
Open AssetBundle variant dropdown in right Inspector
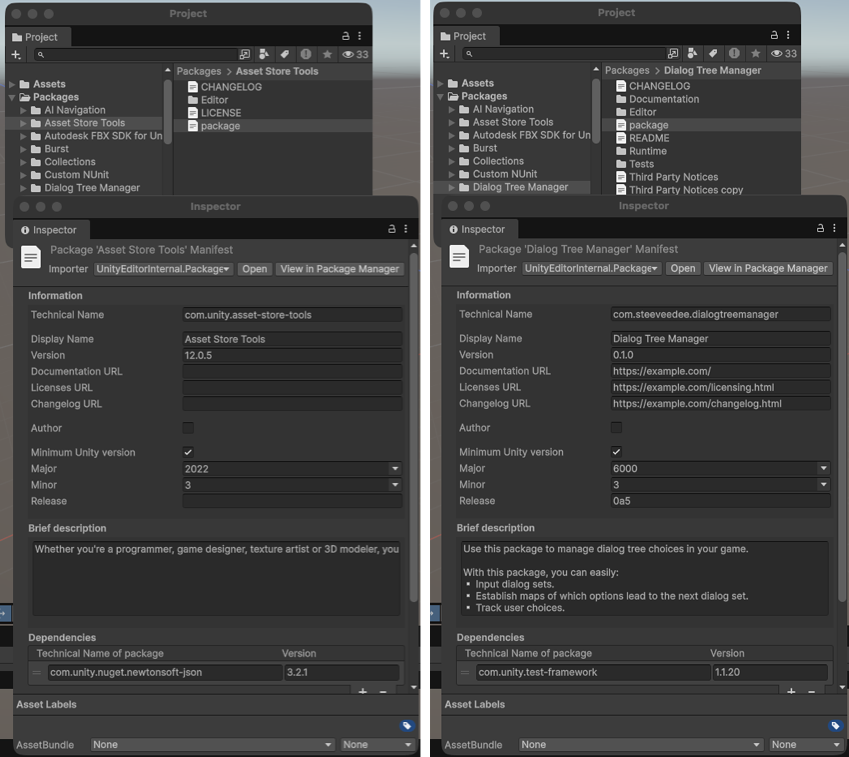pyautogui.click(x=806, y=745)
